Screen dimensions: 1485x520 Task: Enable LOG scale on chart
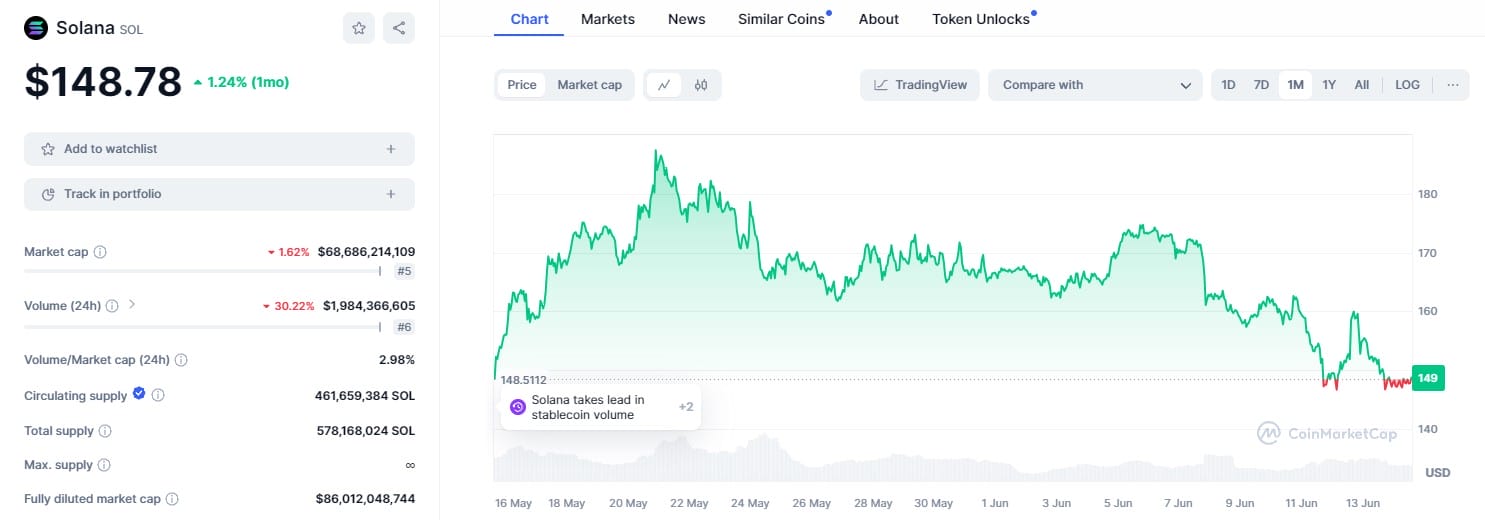(1407, 85)
